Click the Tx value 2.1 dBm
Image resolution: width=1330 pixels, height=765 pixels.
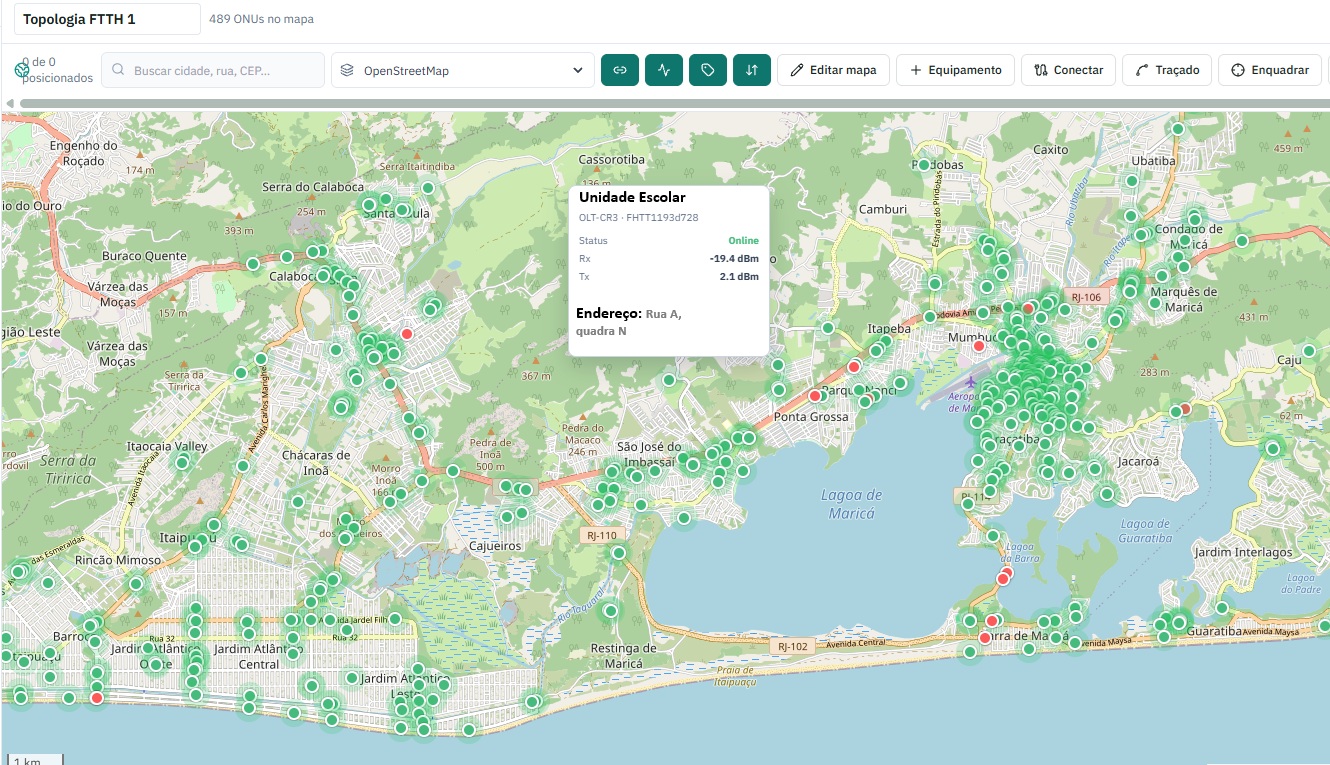click(739, 276)
